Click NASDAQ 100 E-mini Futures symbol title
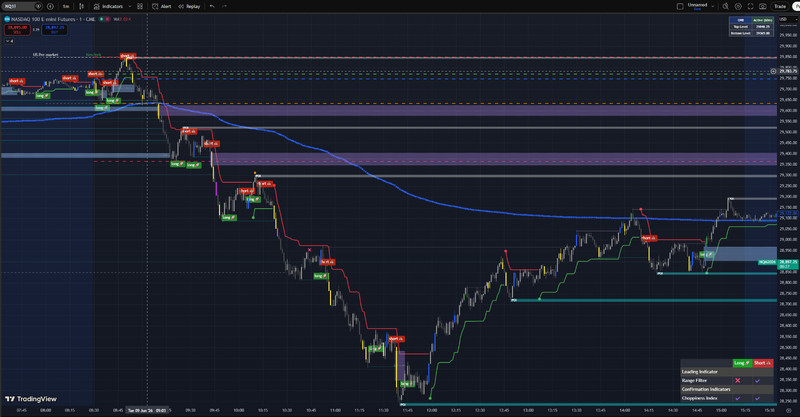This screenshot has width=800, height=417. pos(54,19)
